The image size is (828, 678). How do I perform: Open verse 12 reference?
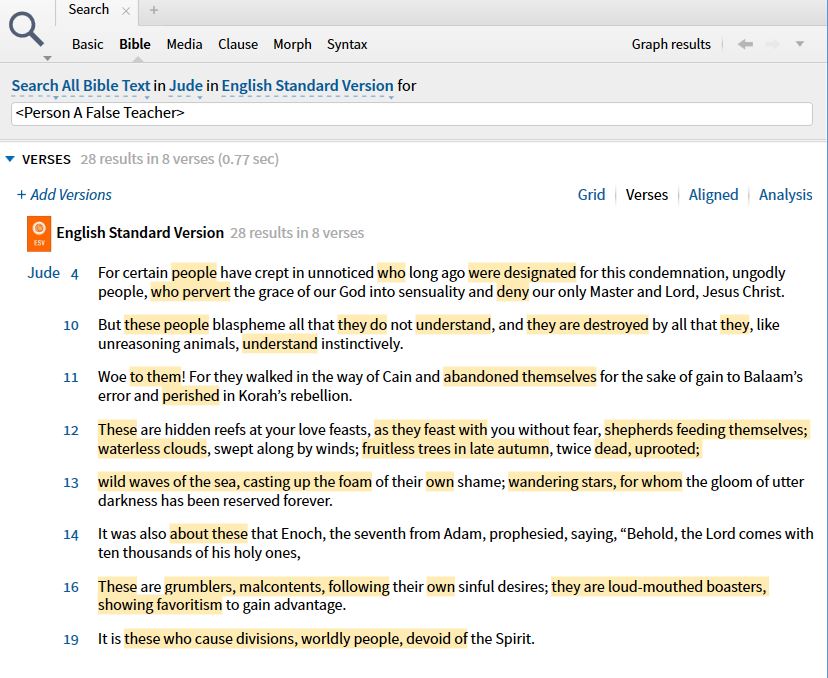pos(71,431)
